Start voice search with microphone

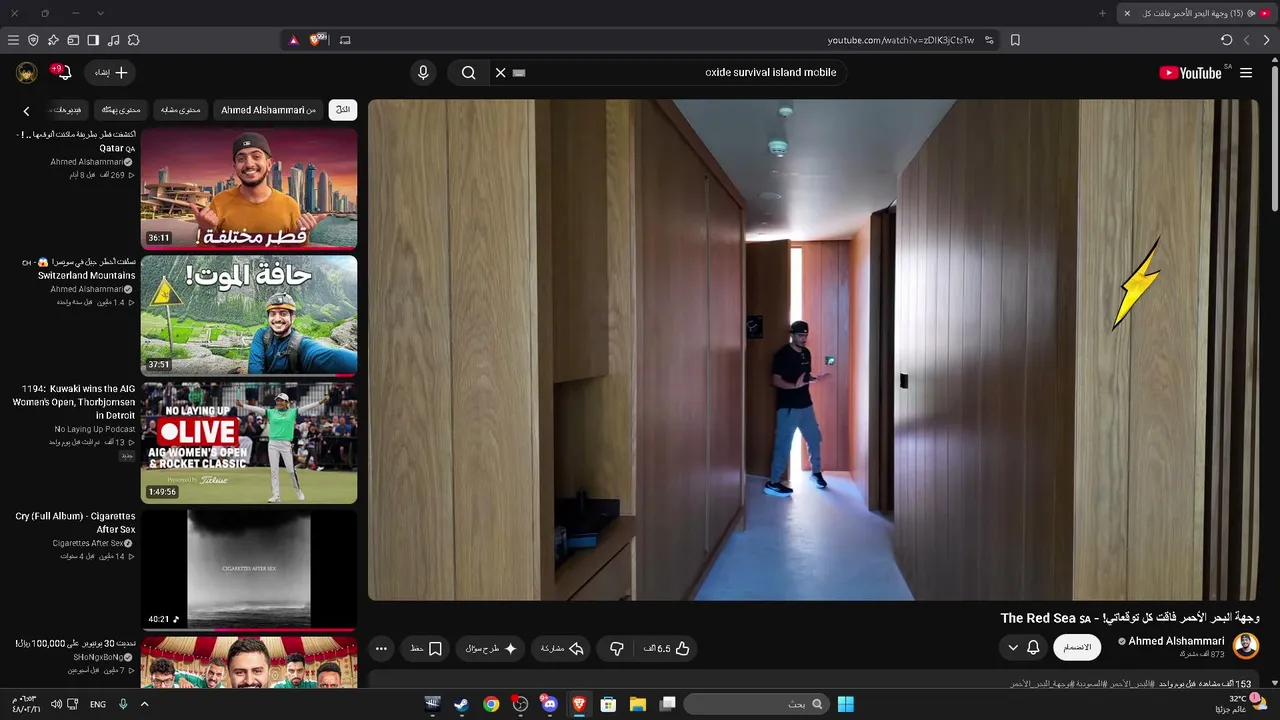point(423,73)
